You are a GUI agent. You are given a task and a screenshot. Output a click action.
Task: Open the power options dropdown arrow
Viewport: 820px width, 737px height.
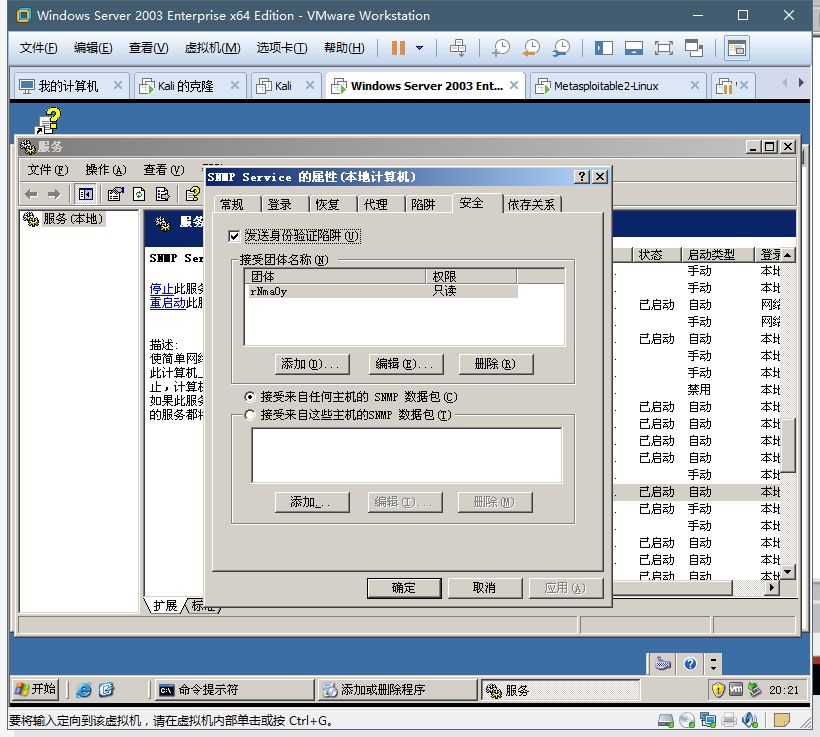click(x=419, y=48)
